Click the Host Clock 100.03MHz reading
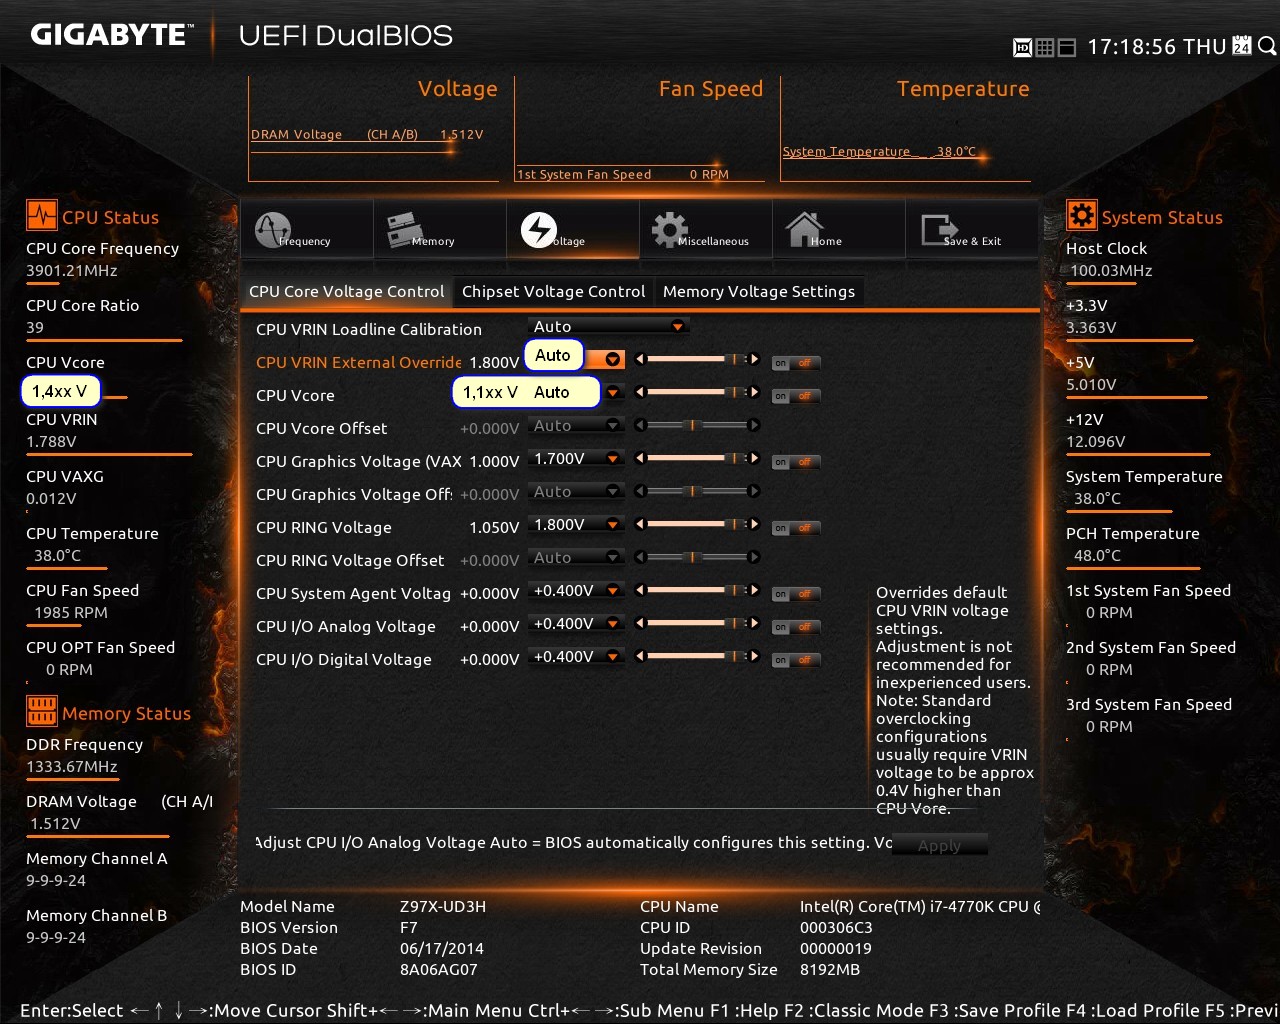1280x1024 pixels. tap(1111, 270)
